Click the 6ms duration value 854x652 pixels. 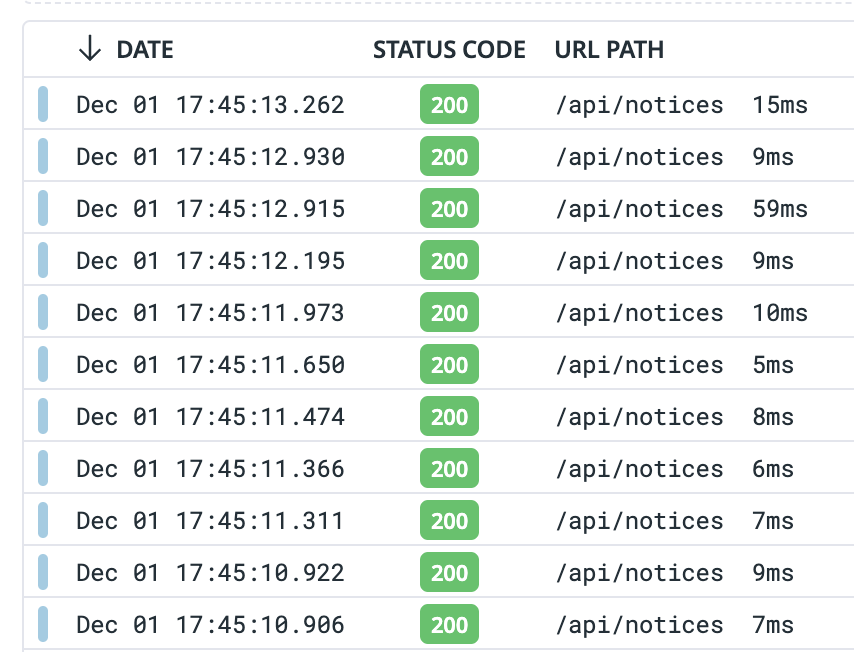[x=773, y=468]
